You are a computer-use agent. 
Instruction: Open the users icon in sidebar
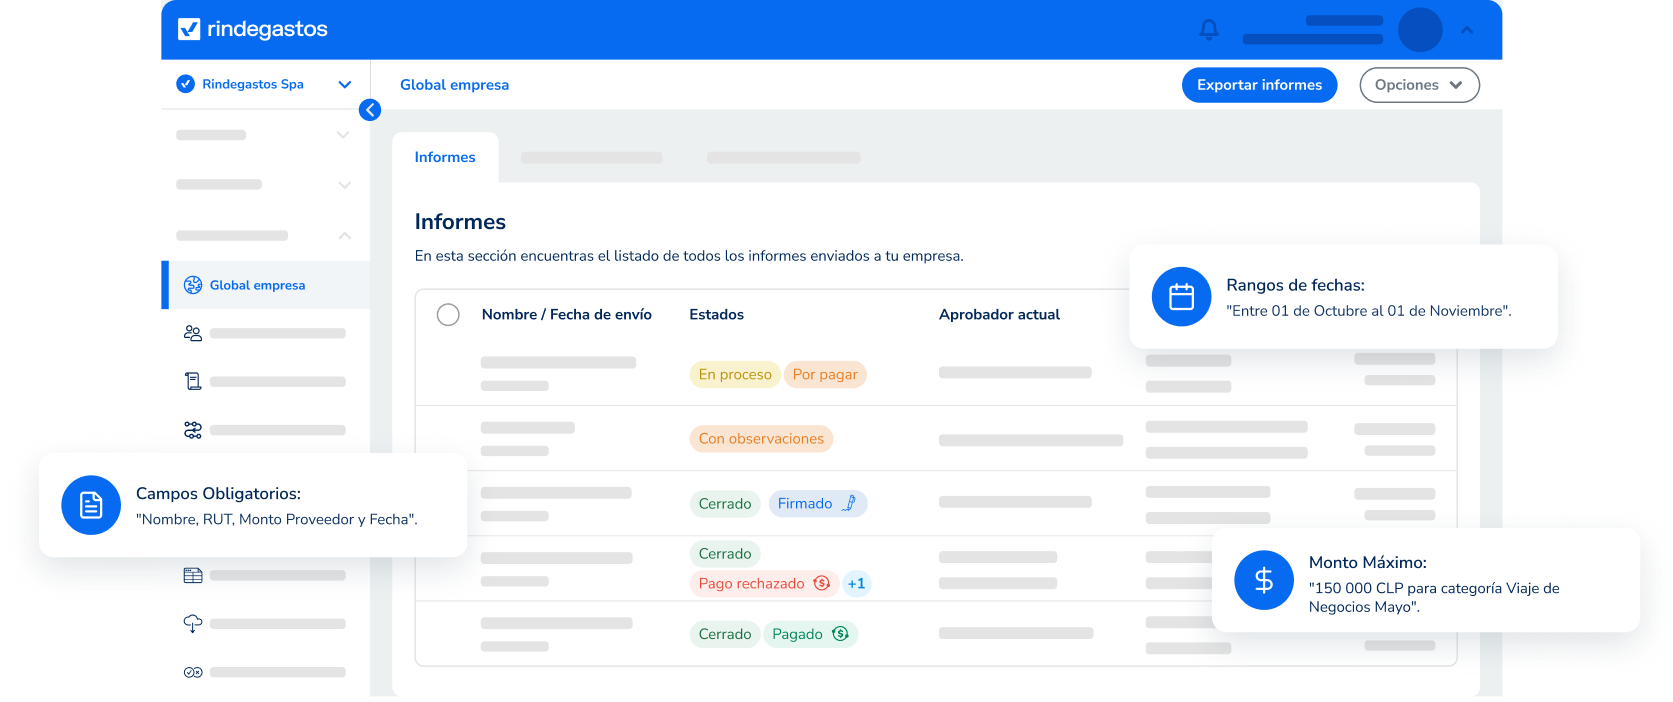193,333
